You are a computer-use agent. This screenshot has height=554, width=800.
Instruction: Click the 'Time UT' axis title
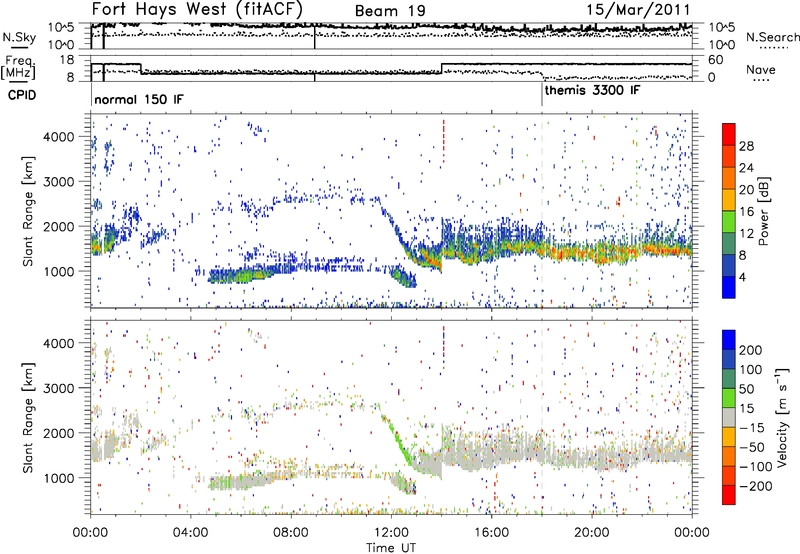(391, 548)
